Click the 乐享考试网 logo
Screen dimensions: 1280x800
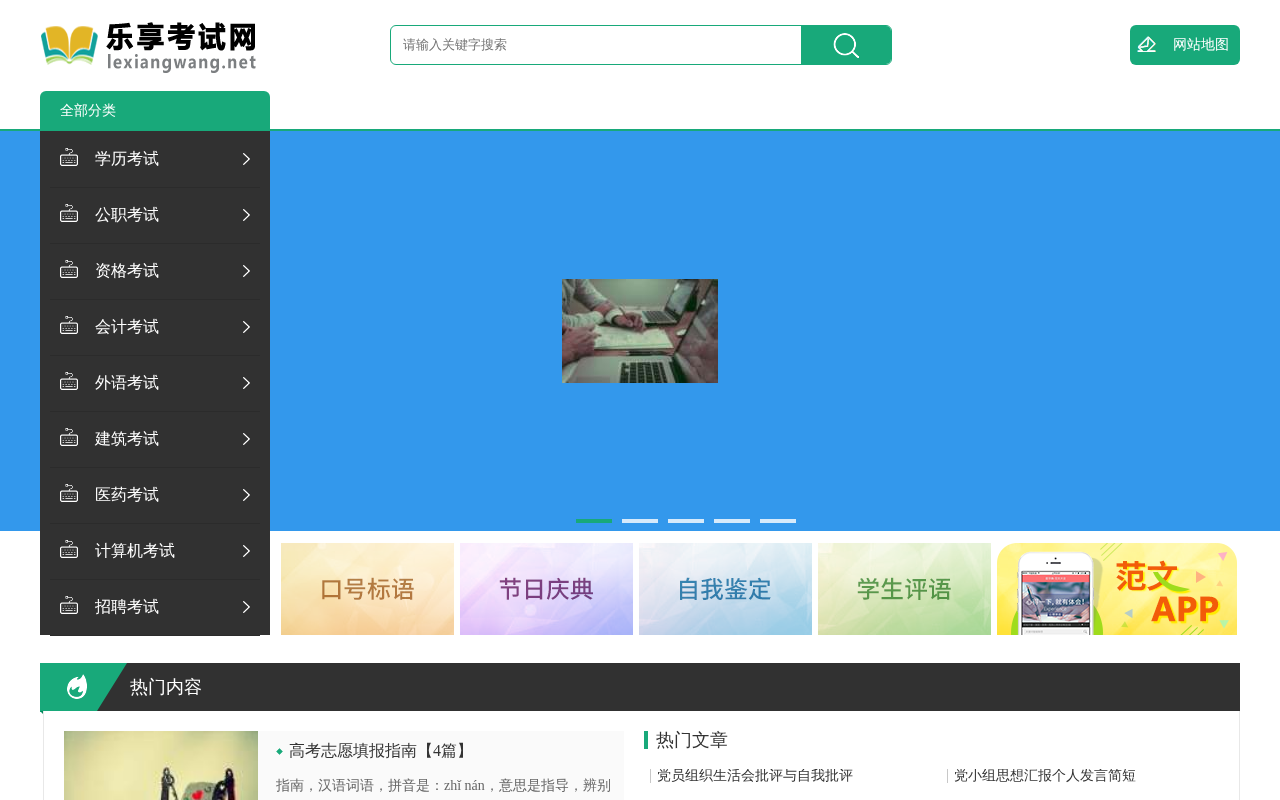tap(148, 48)
